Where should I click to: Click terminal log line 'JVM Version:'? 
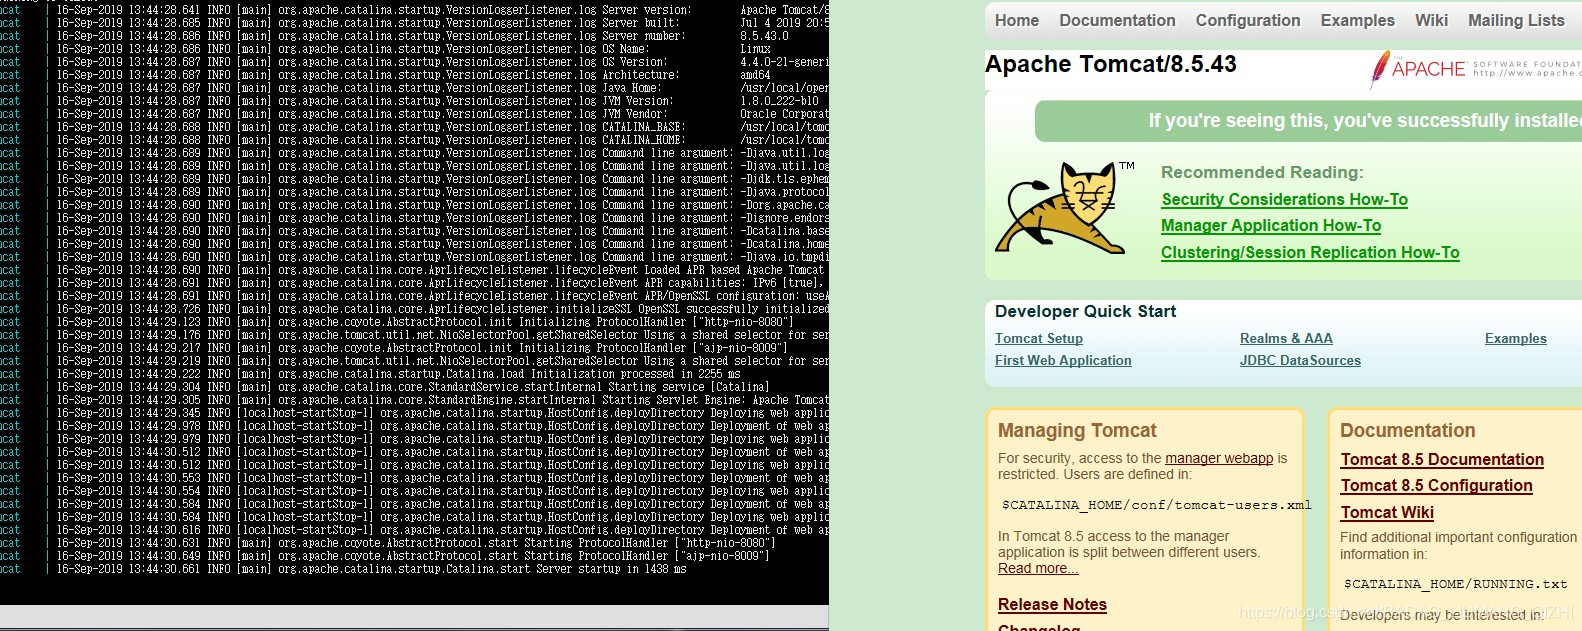[442, 101]
